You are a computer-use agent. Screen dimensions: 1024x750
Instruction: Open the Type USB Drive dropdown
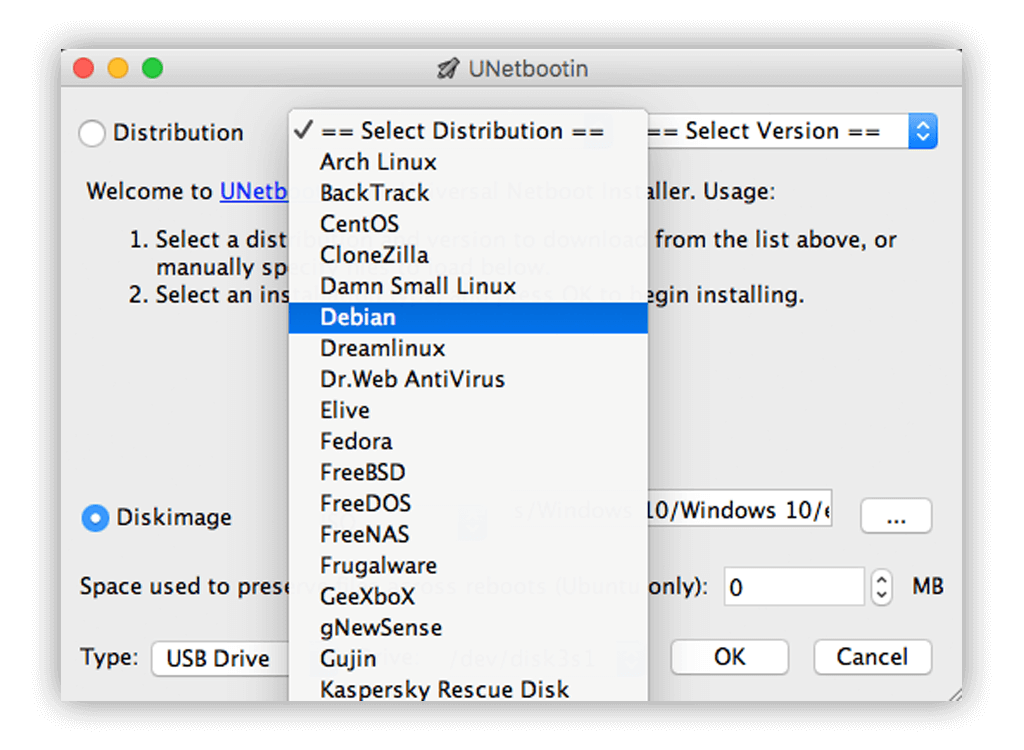(220, 659)
